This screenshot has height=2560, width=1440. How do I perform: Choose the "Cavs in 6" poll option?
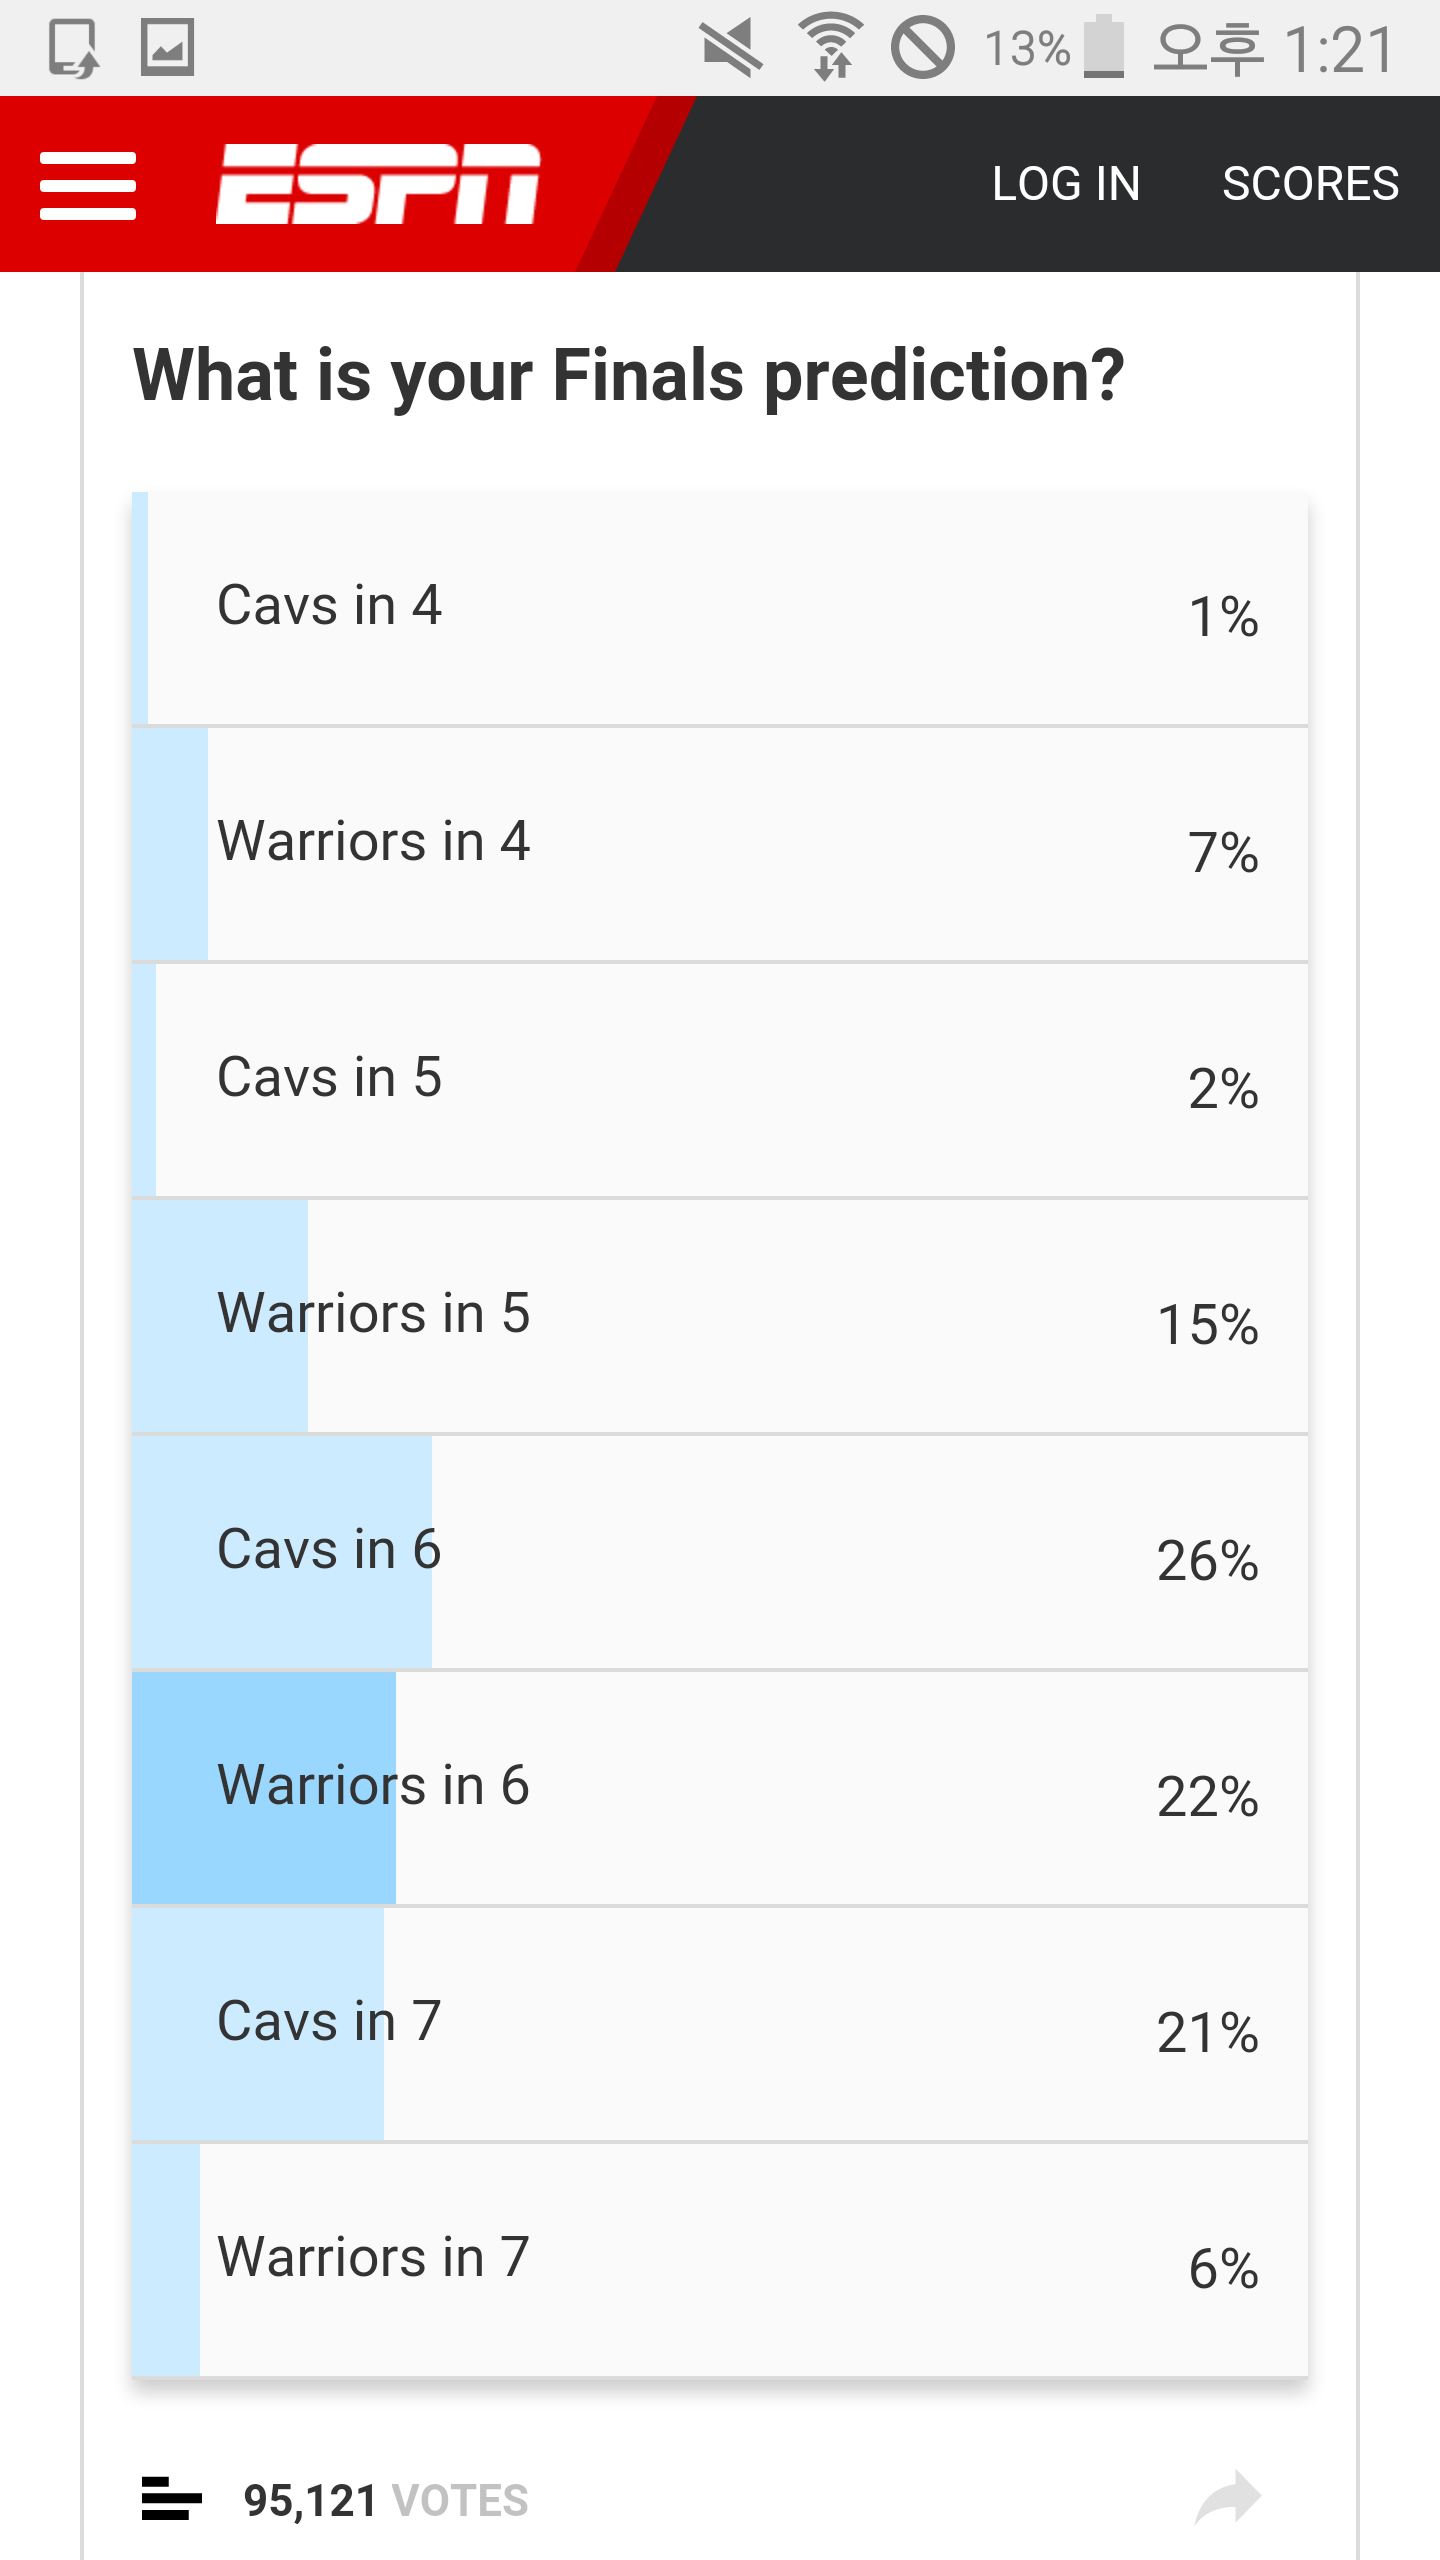pyautogui.click(x=720, y=1552)
